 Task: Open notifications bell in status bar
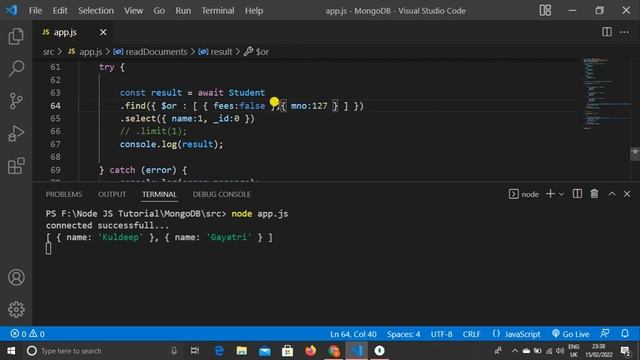pos(625,333)
